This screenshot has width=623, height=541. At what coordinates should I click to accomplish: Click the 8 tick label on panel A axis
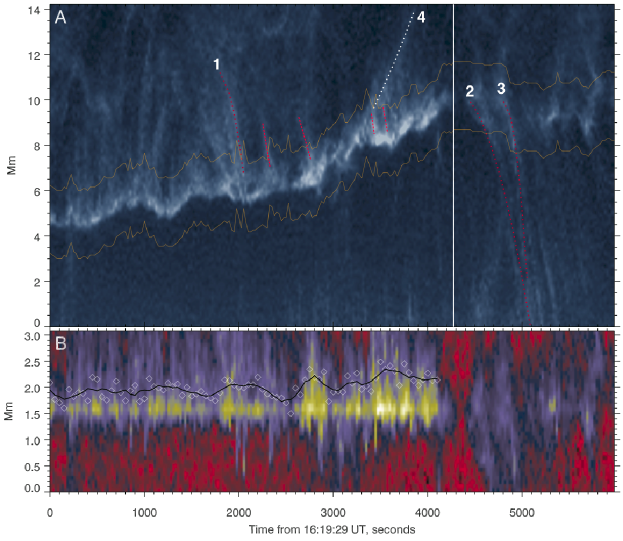37,146
